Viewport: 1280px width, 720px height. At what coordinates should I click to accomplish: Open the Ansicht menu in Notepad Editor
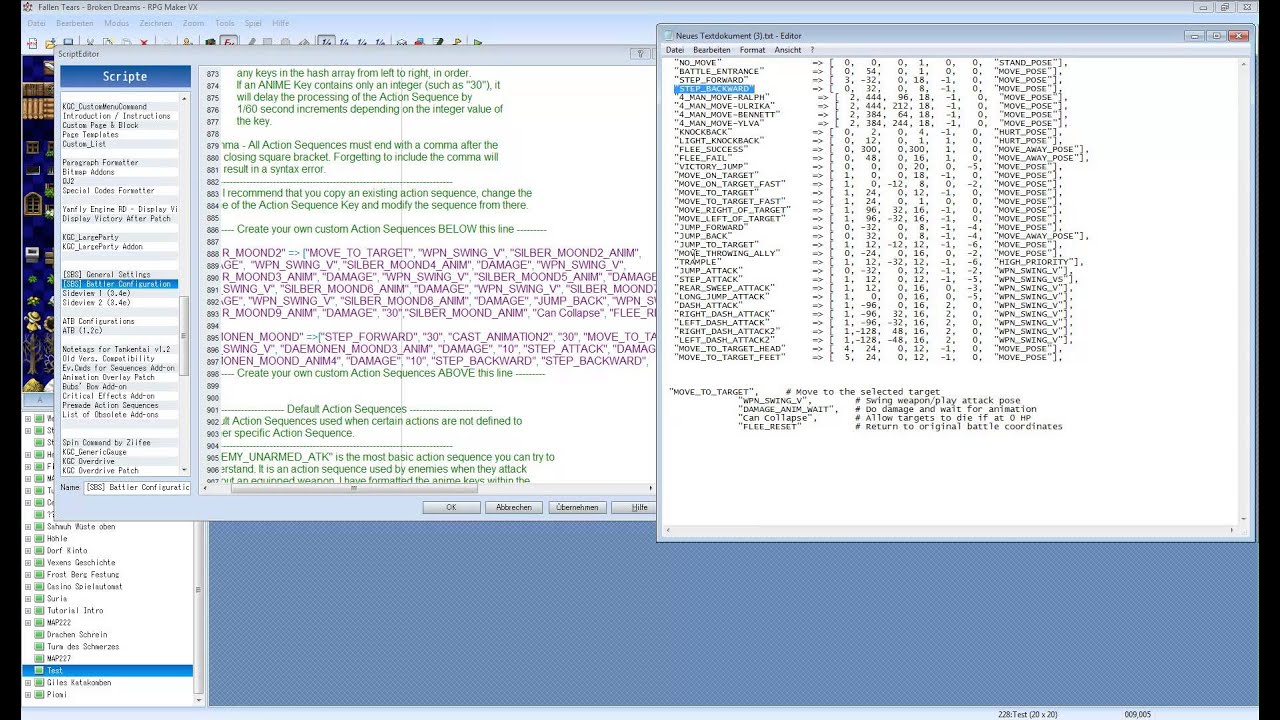click(x=787, y=49)
